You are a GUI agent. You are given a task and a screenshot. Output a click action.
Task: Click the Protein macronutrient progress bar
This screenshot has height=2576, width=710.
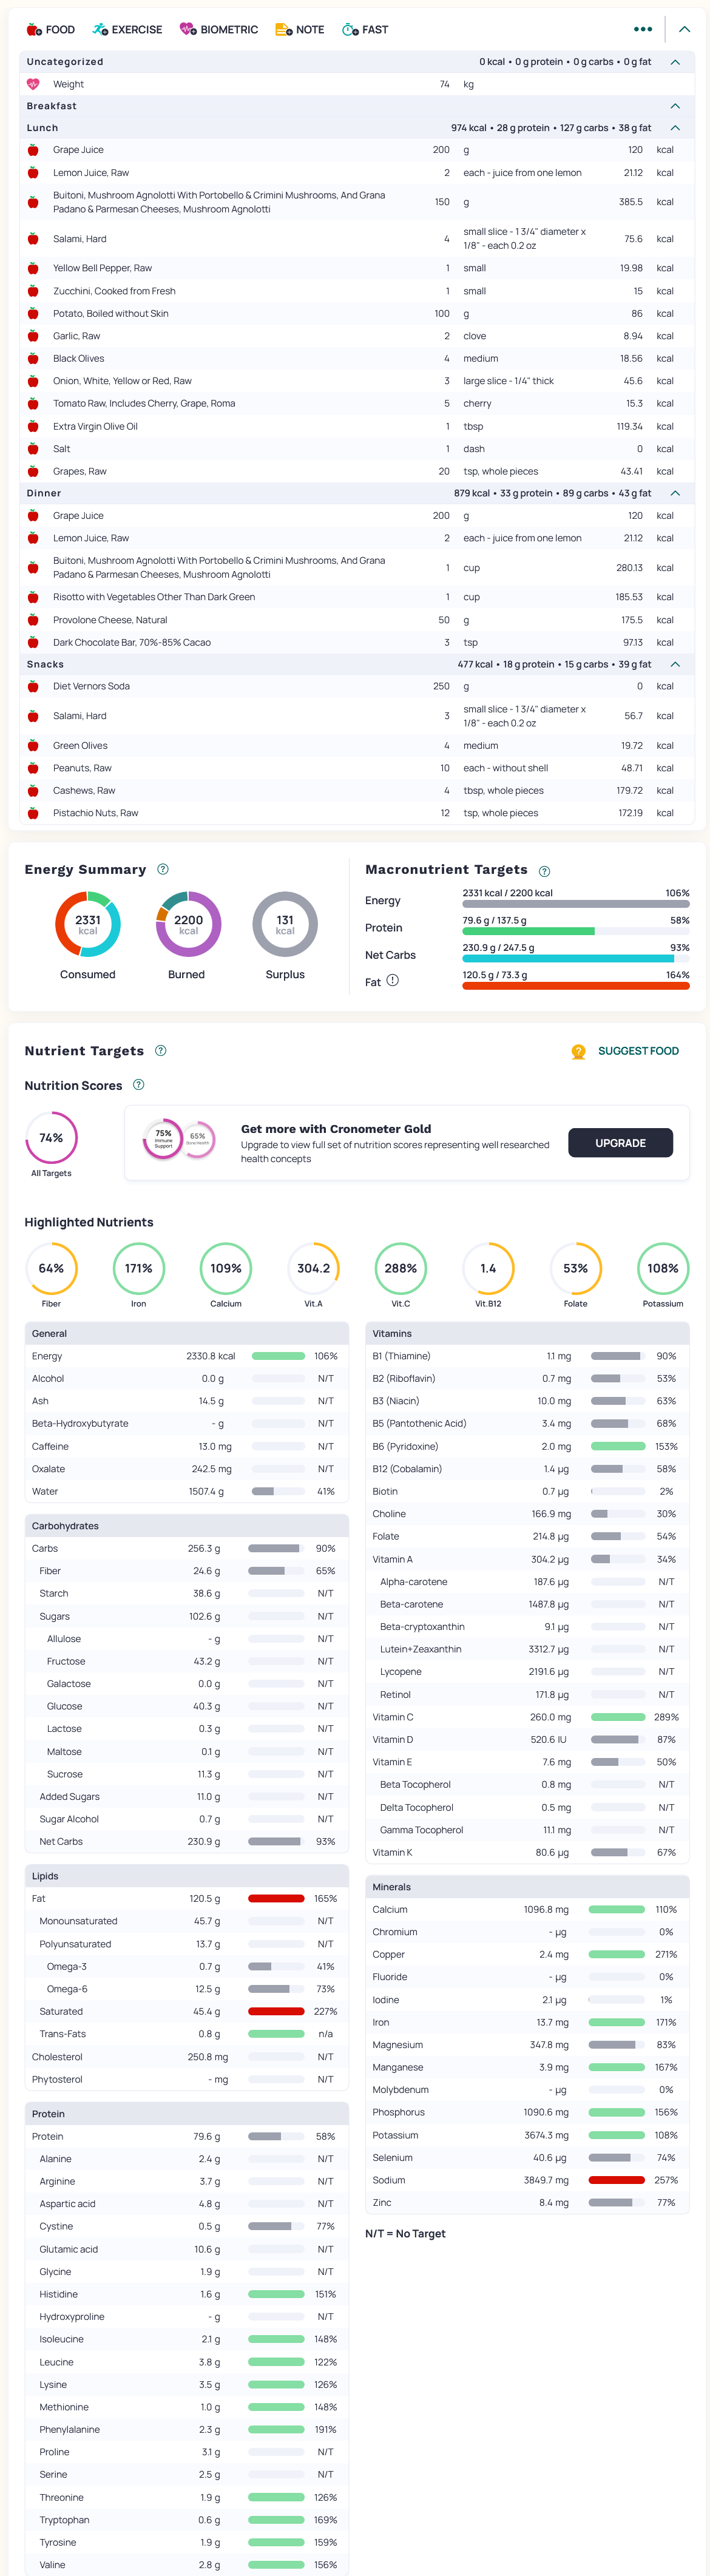pyautogui.click(x=575, y=931)
